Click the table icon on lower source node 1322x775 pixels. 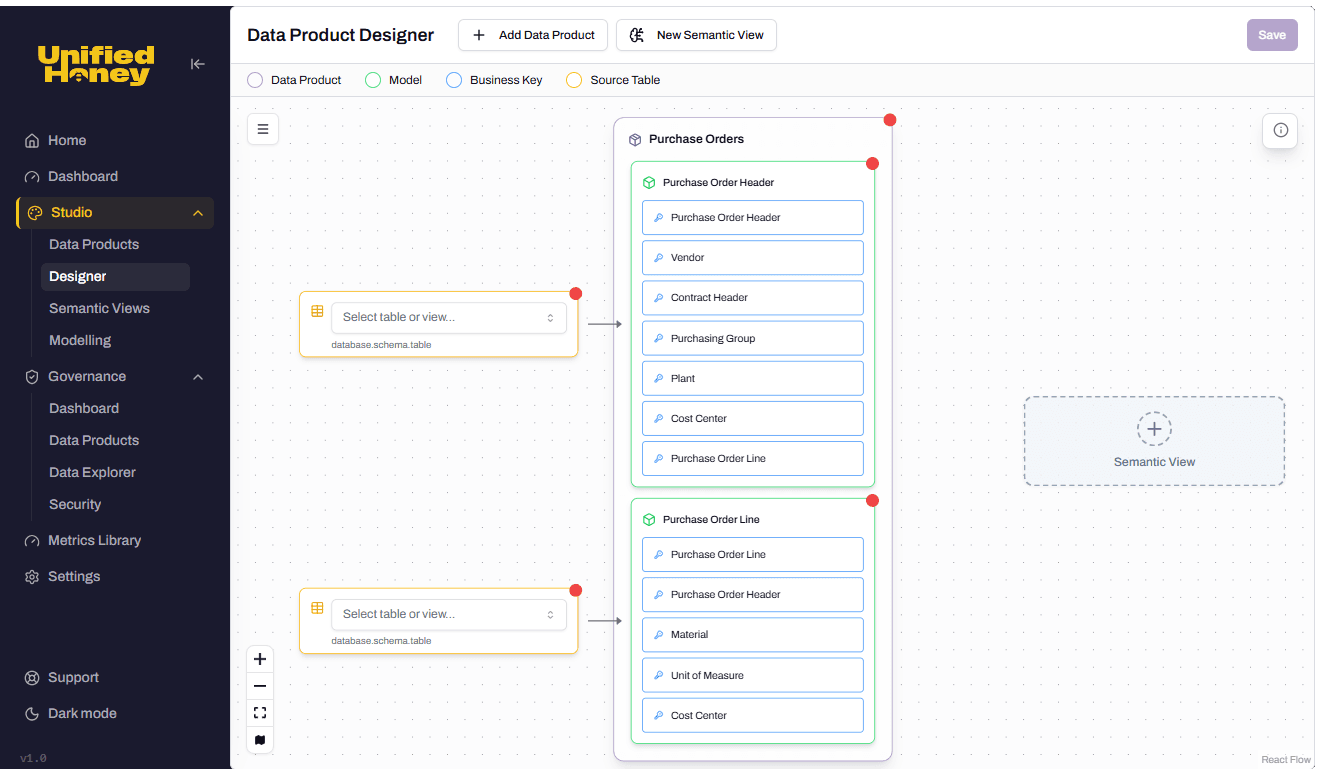point(317,608)
